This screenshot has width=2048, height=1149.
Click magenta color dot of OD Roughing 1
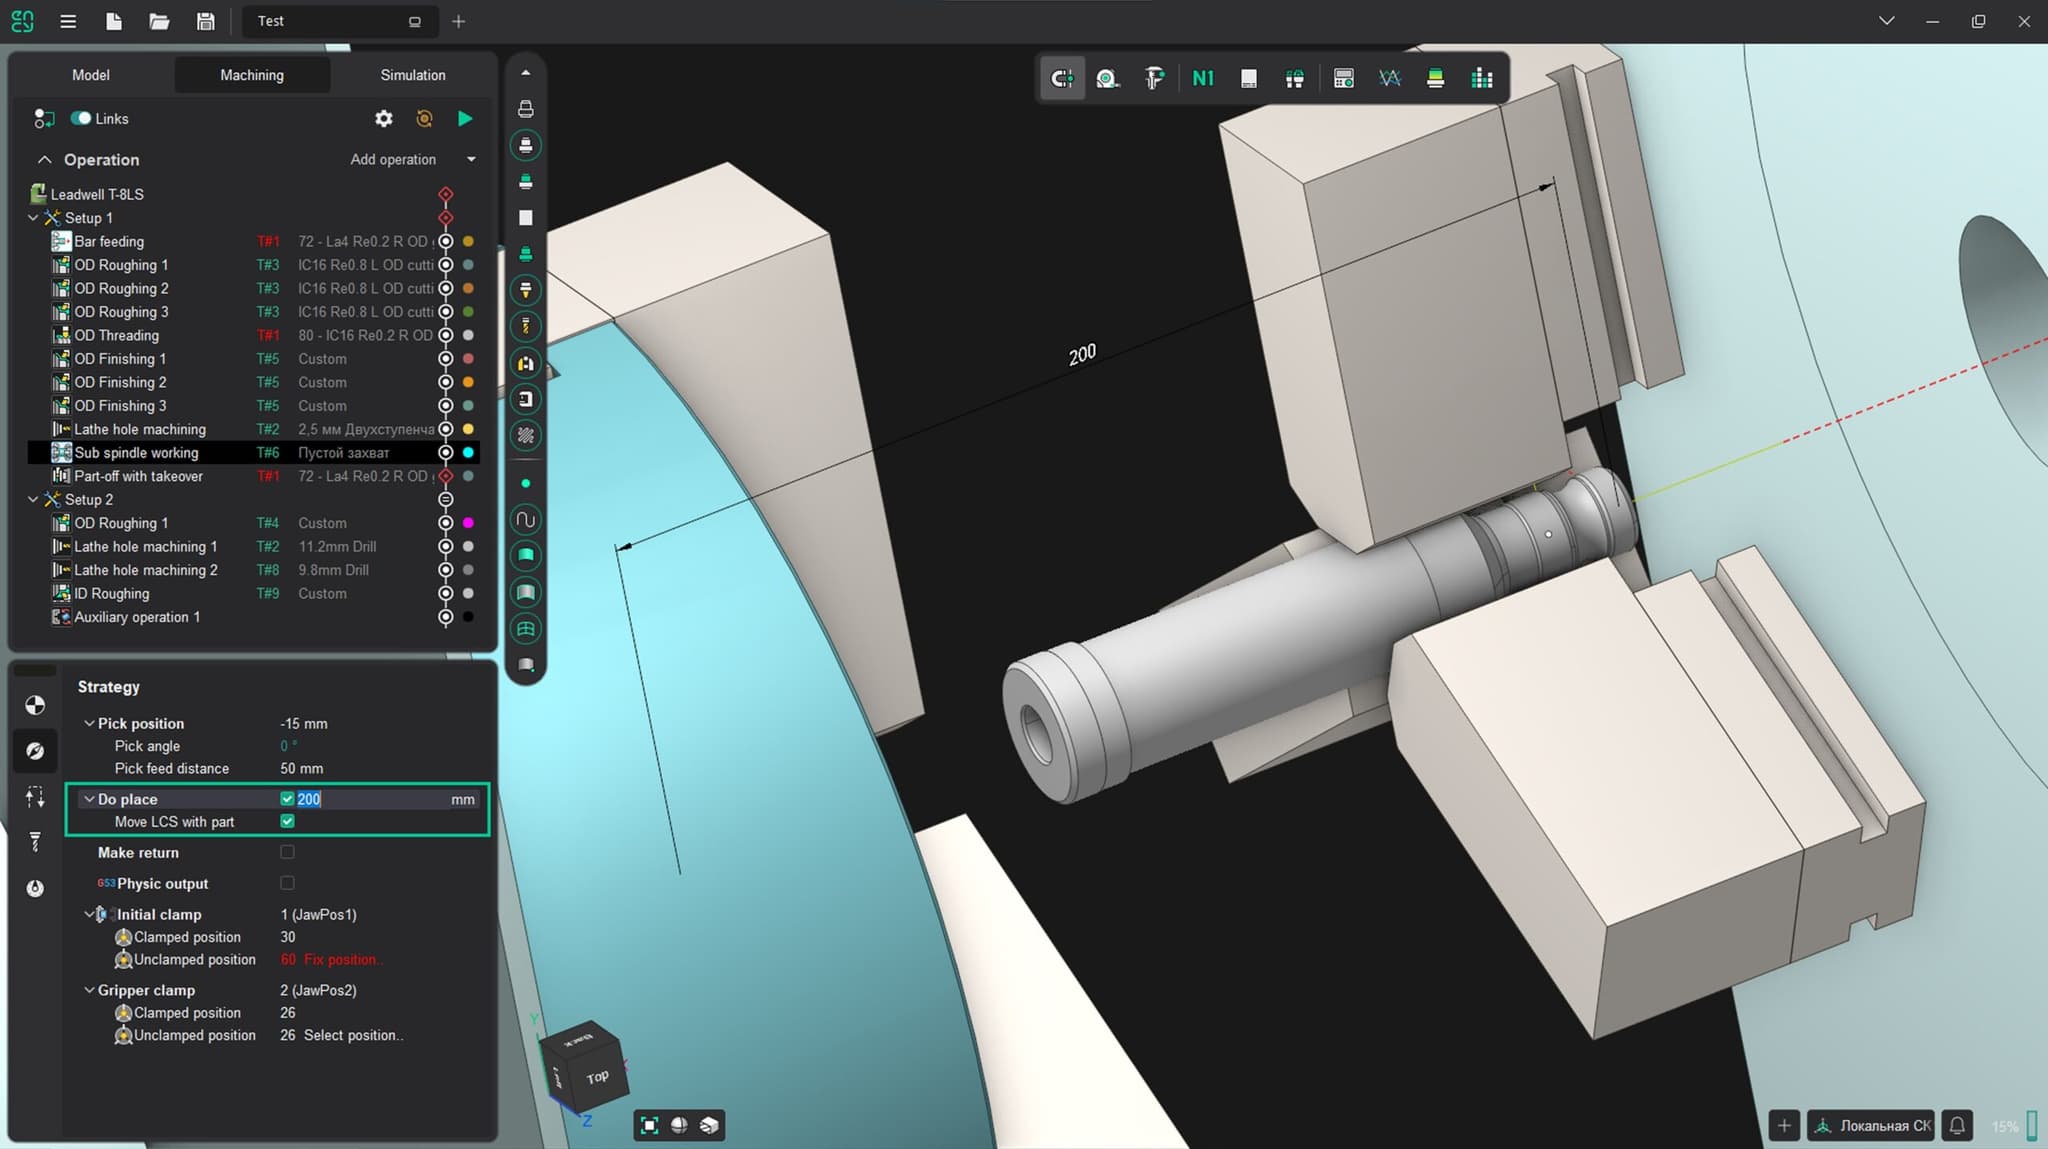[x=468, y=523]
